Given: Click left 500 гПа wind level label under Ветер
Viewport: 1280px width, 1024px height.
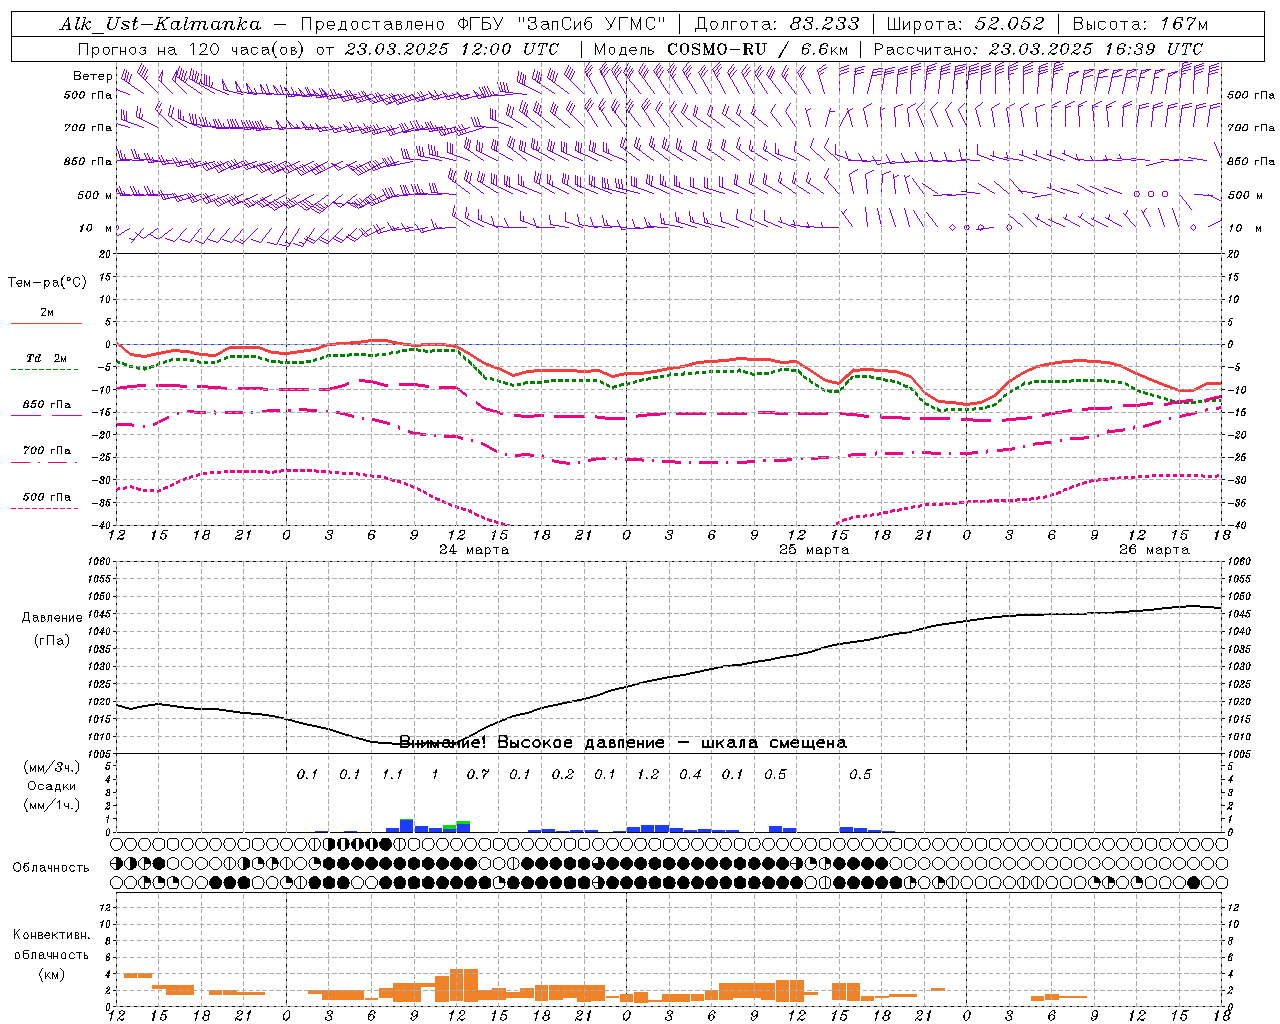Looking at the screenshot, I should [x=88, y=95].
